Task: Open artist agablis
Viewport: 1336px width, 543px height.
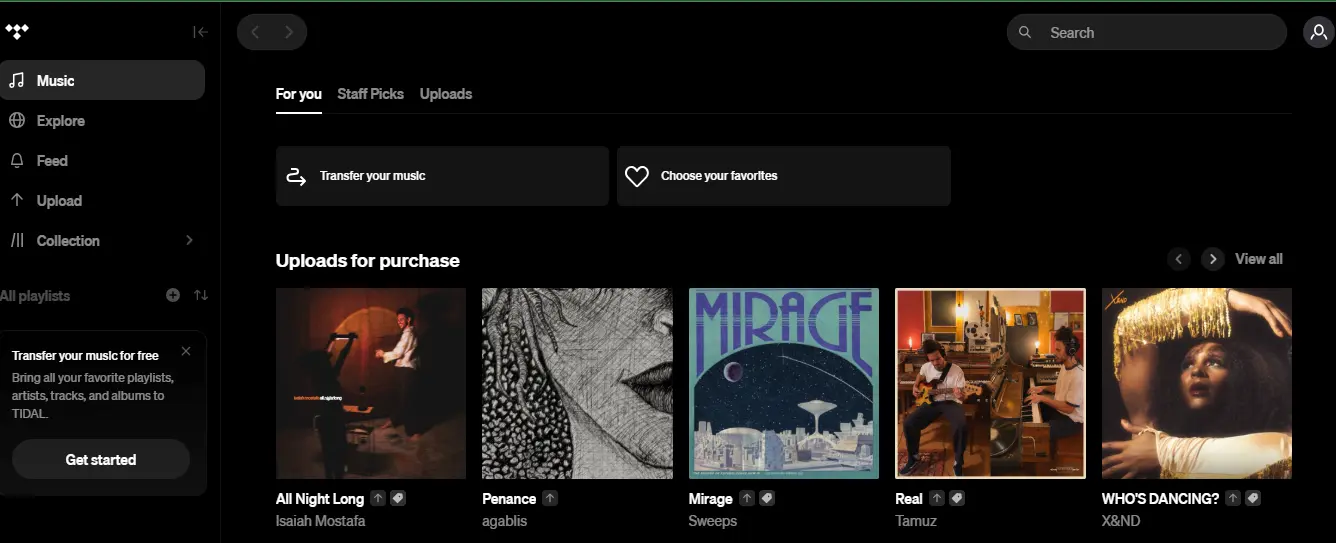Action: pos(504,521)
